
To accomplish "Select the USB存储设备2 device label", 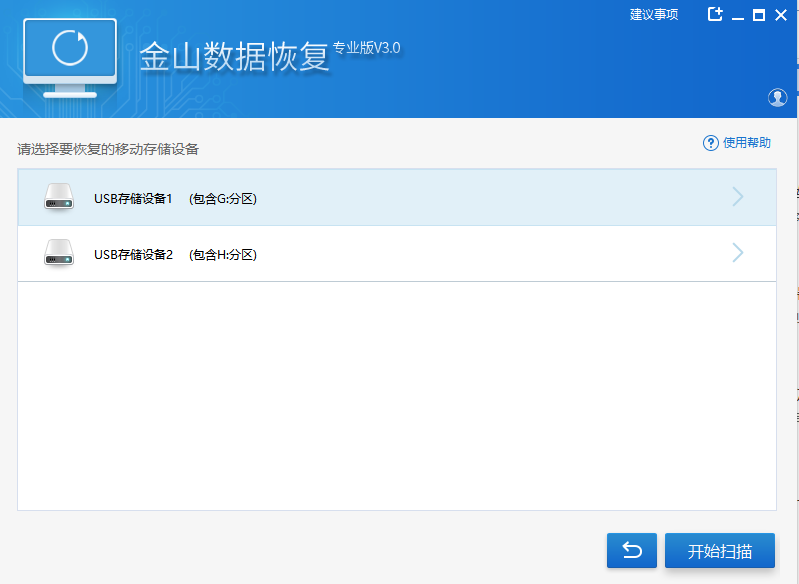I will (x=134, y=255).
